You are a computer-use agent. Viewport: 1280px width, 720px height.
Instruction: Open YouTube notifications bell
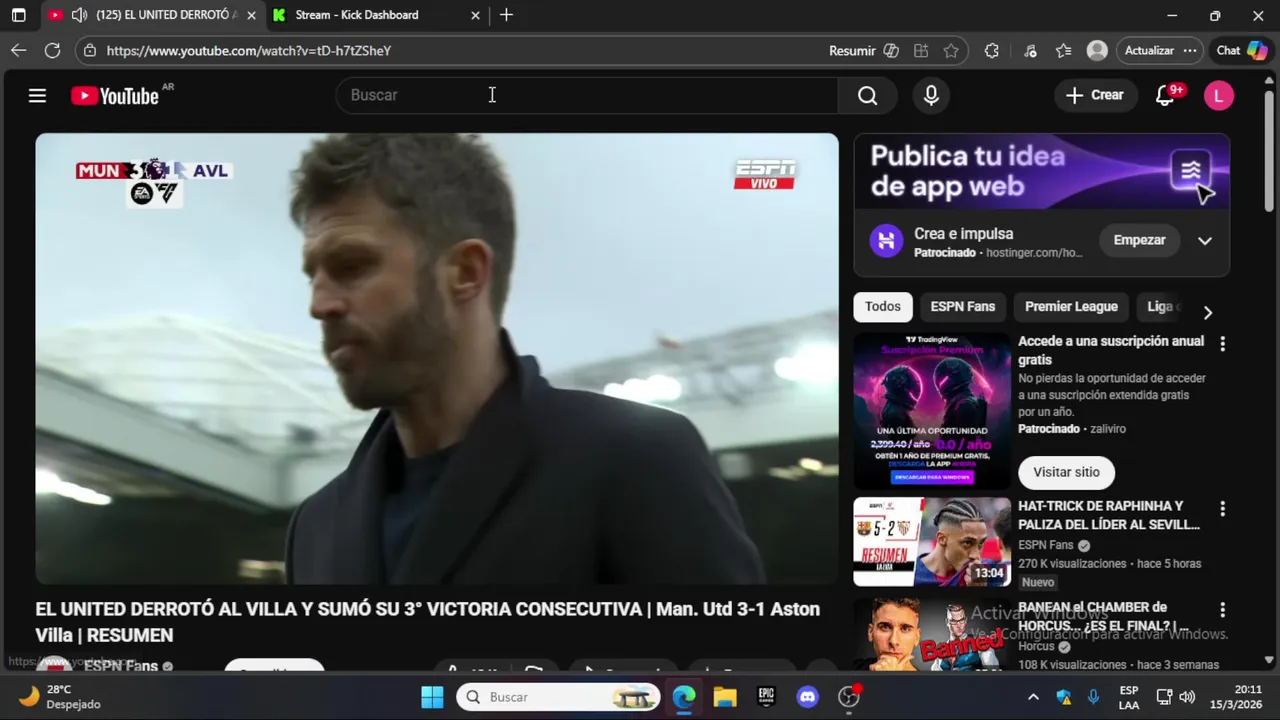tap(1166, 95)
